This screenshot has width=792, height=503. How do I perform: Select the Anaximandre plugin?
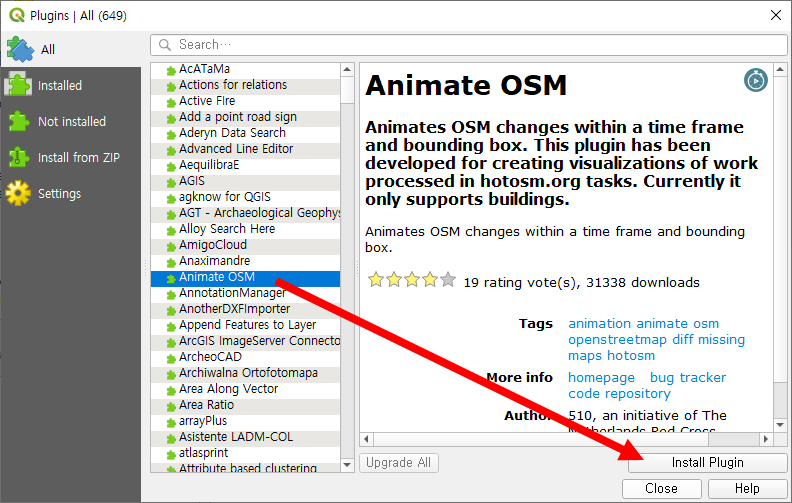coord(245,262)
